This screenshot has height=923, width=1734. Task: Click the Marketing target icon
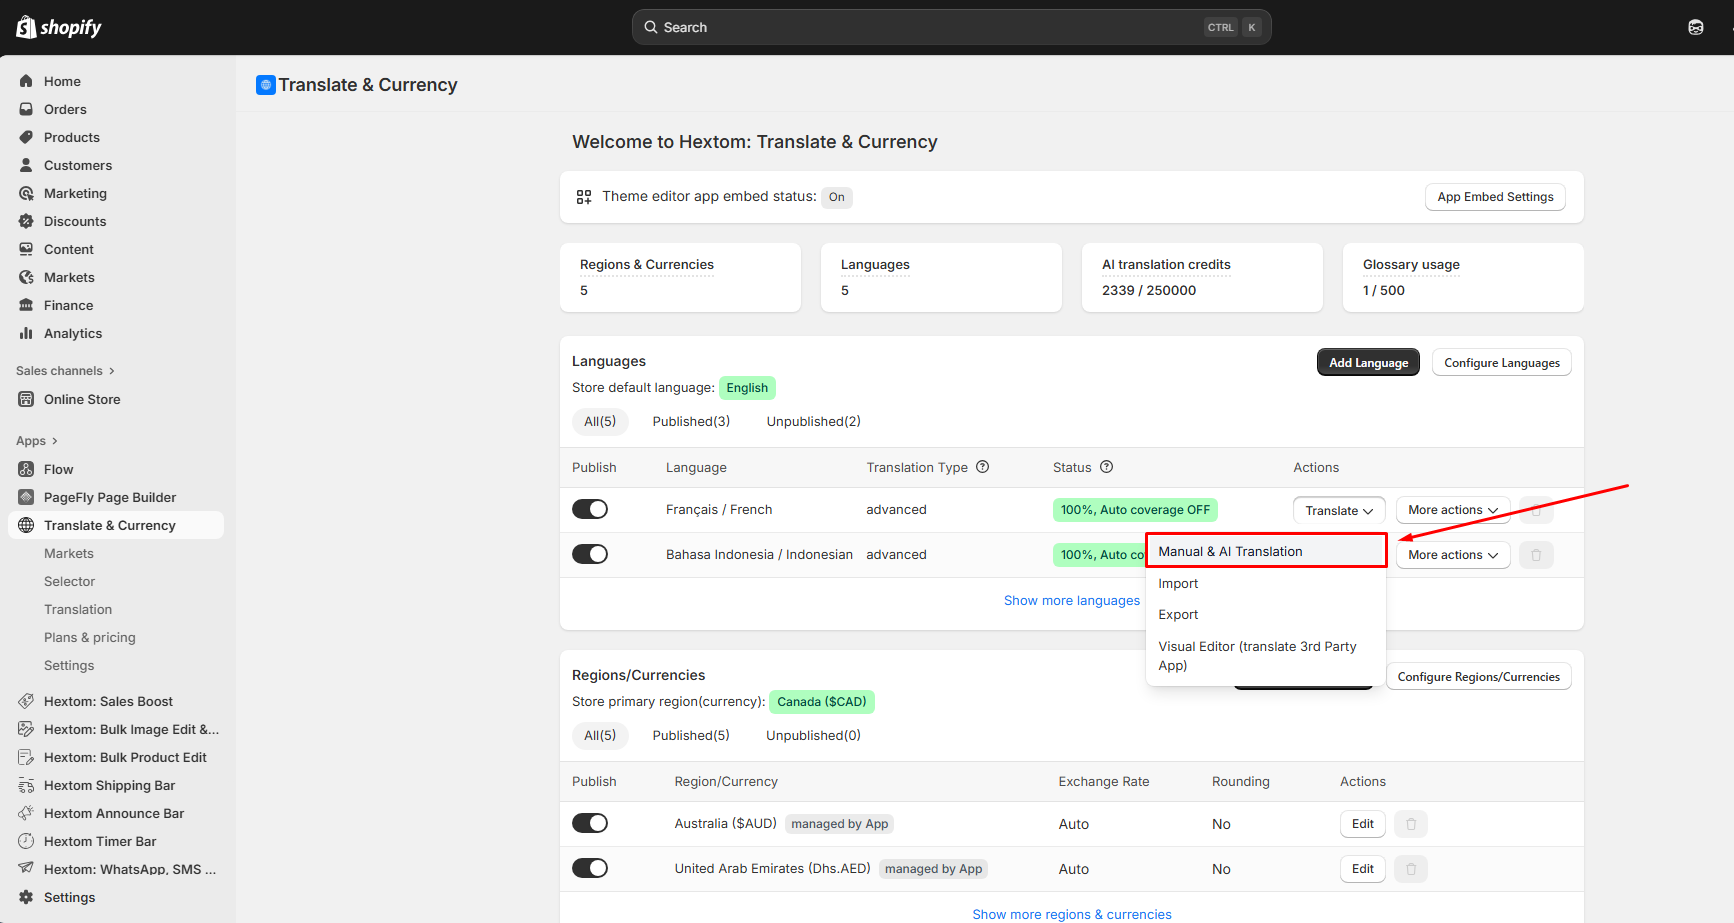coord(26,193)
